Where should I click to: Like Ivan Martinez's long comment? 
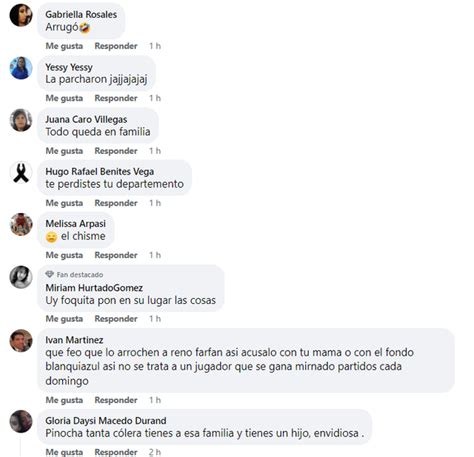click(64, 400)
